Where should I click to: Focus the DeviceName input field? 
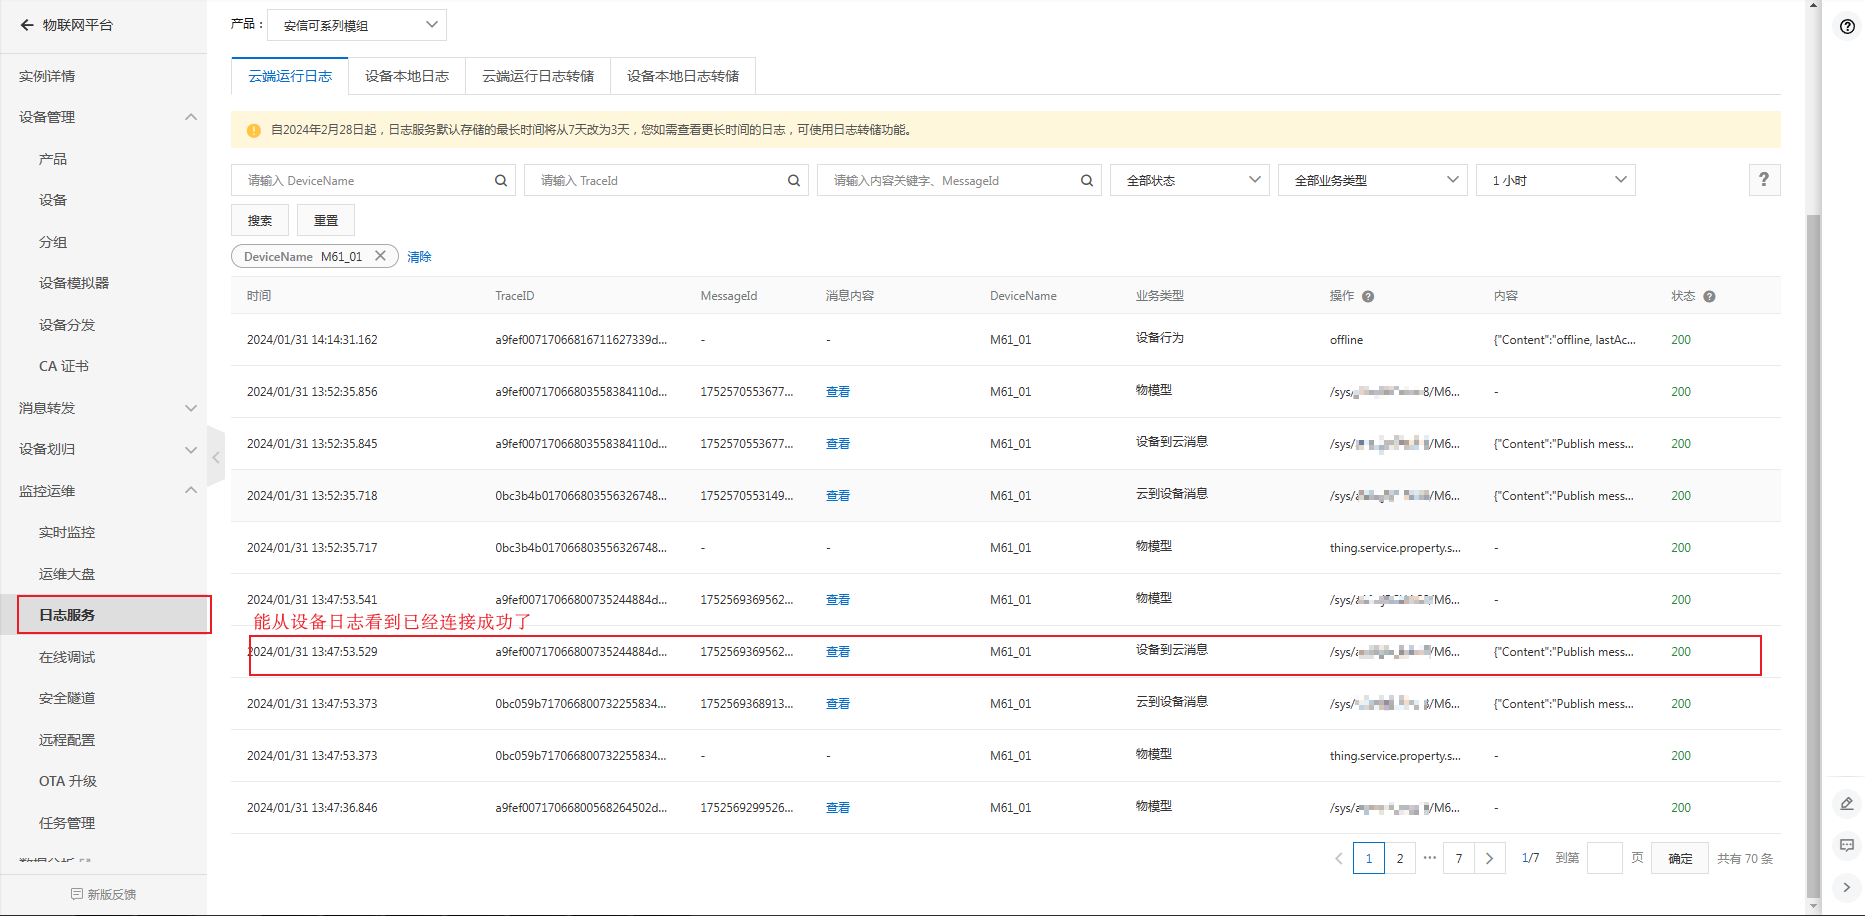coord(374,180)
